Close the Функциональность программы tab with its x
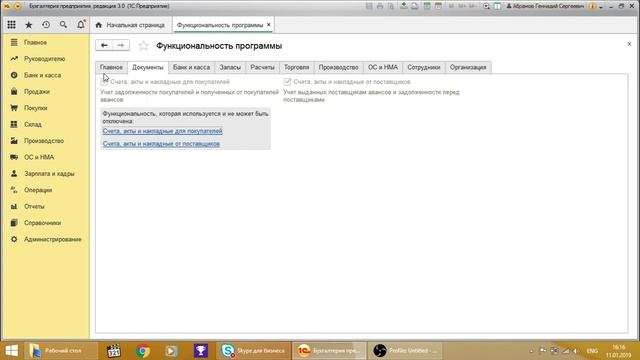640x360 pixels. pos(269,25)
